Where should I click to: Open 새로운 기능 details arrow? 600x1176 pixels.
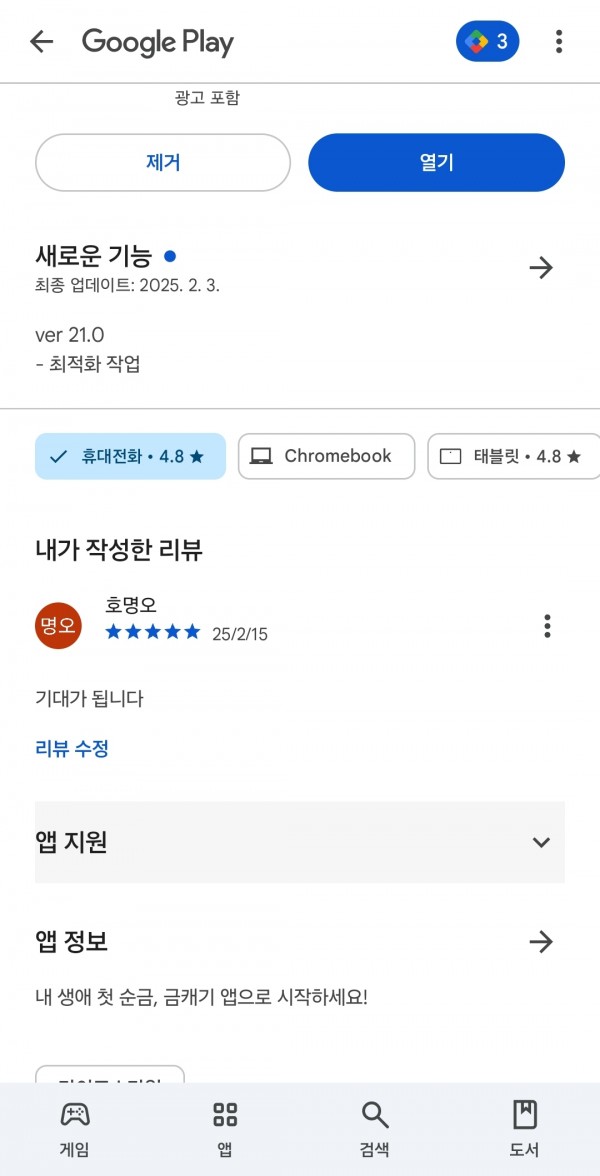point(541,268)
